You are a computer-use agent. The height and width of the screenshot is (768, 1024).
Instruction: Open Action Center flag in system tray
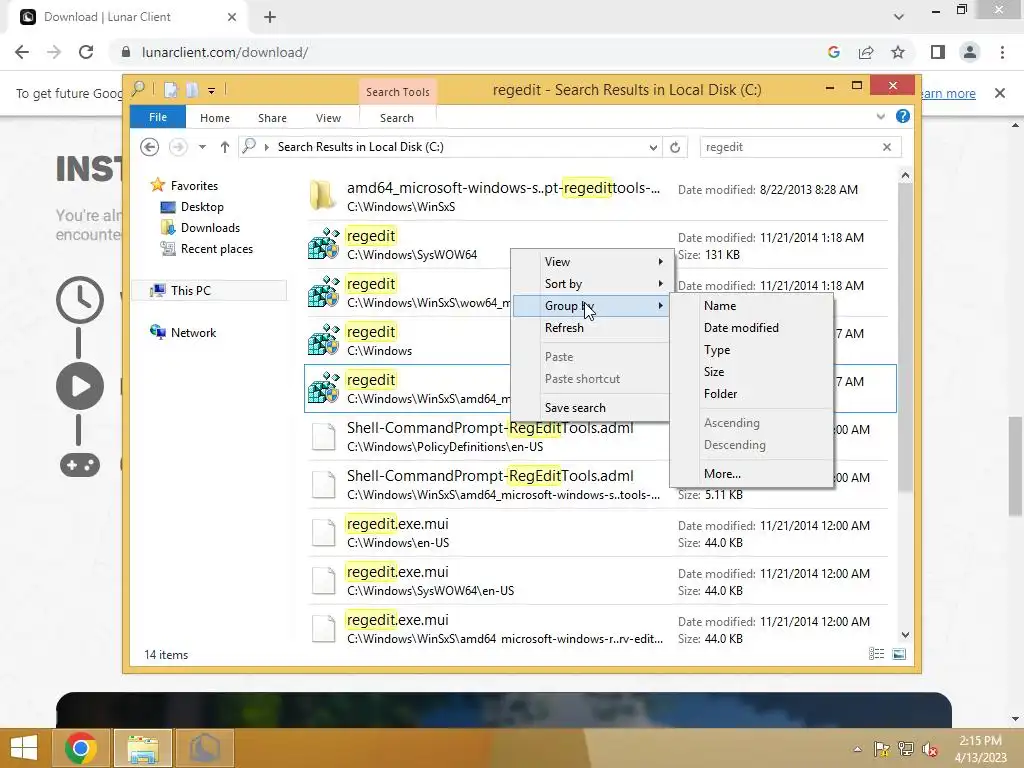point(881,750)
